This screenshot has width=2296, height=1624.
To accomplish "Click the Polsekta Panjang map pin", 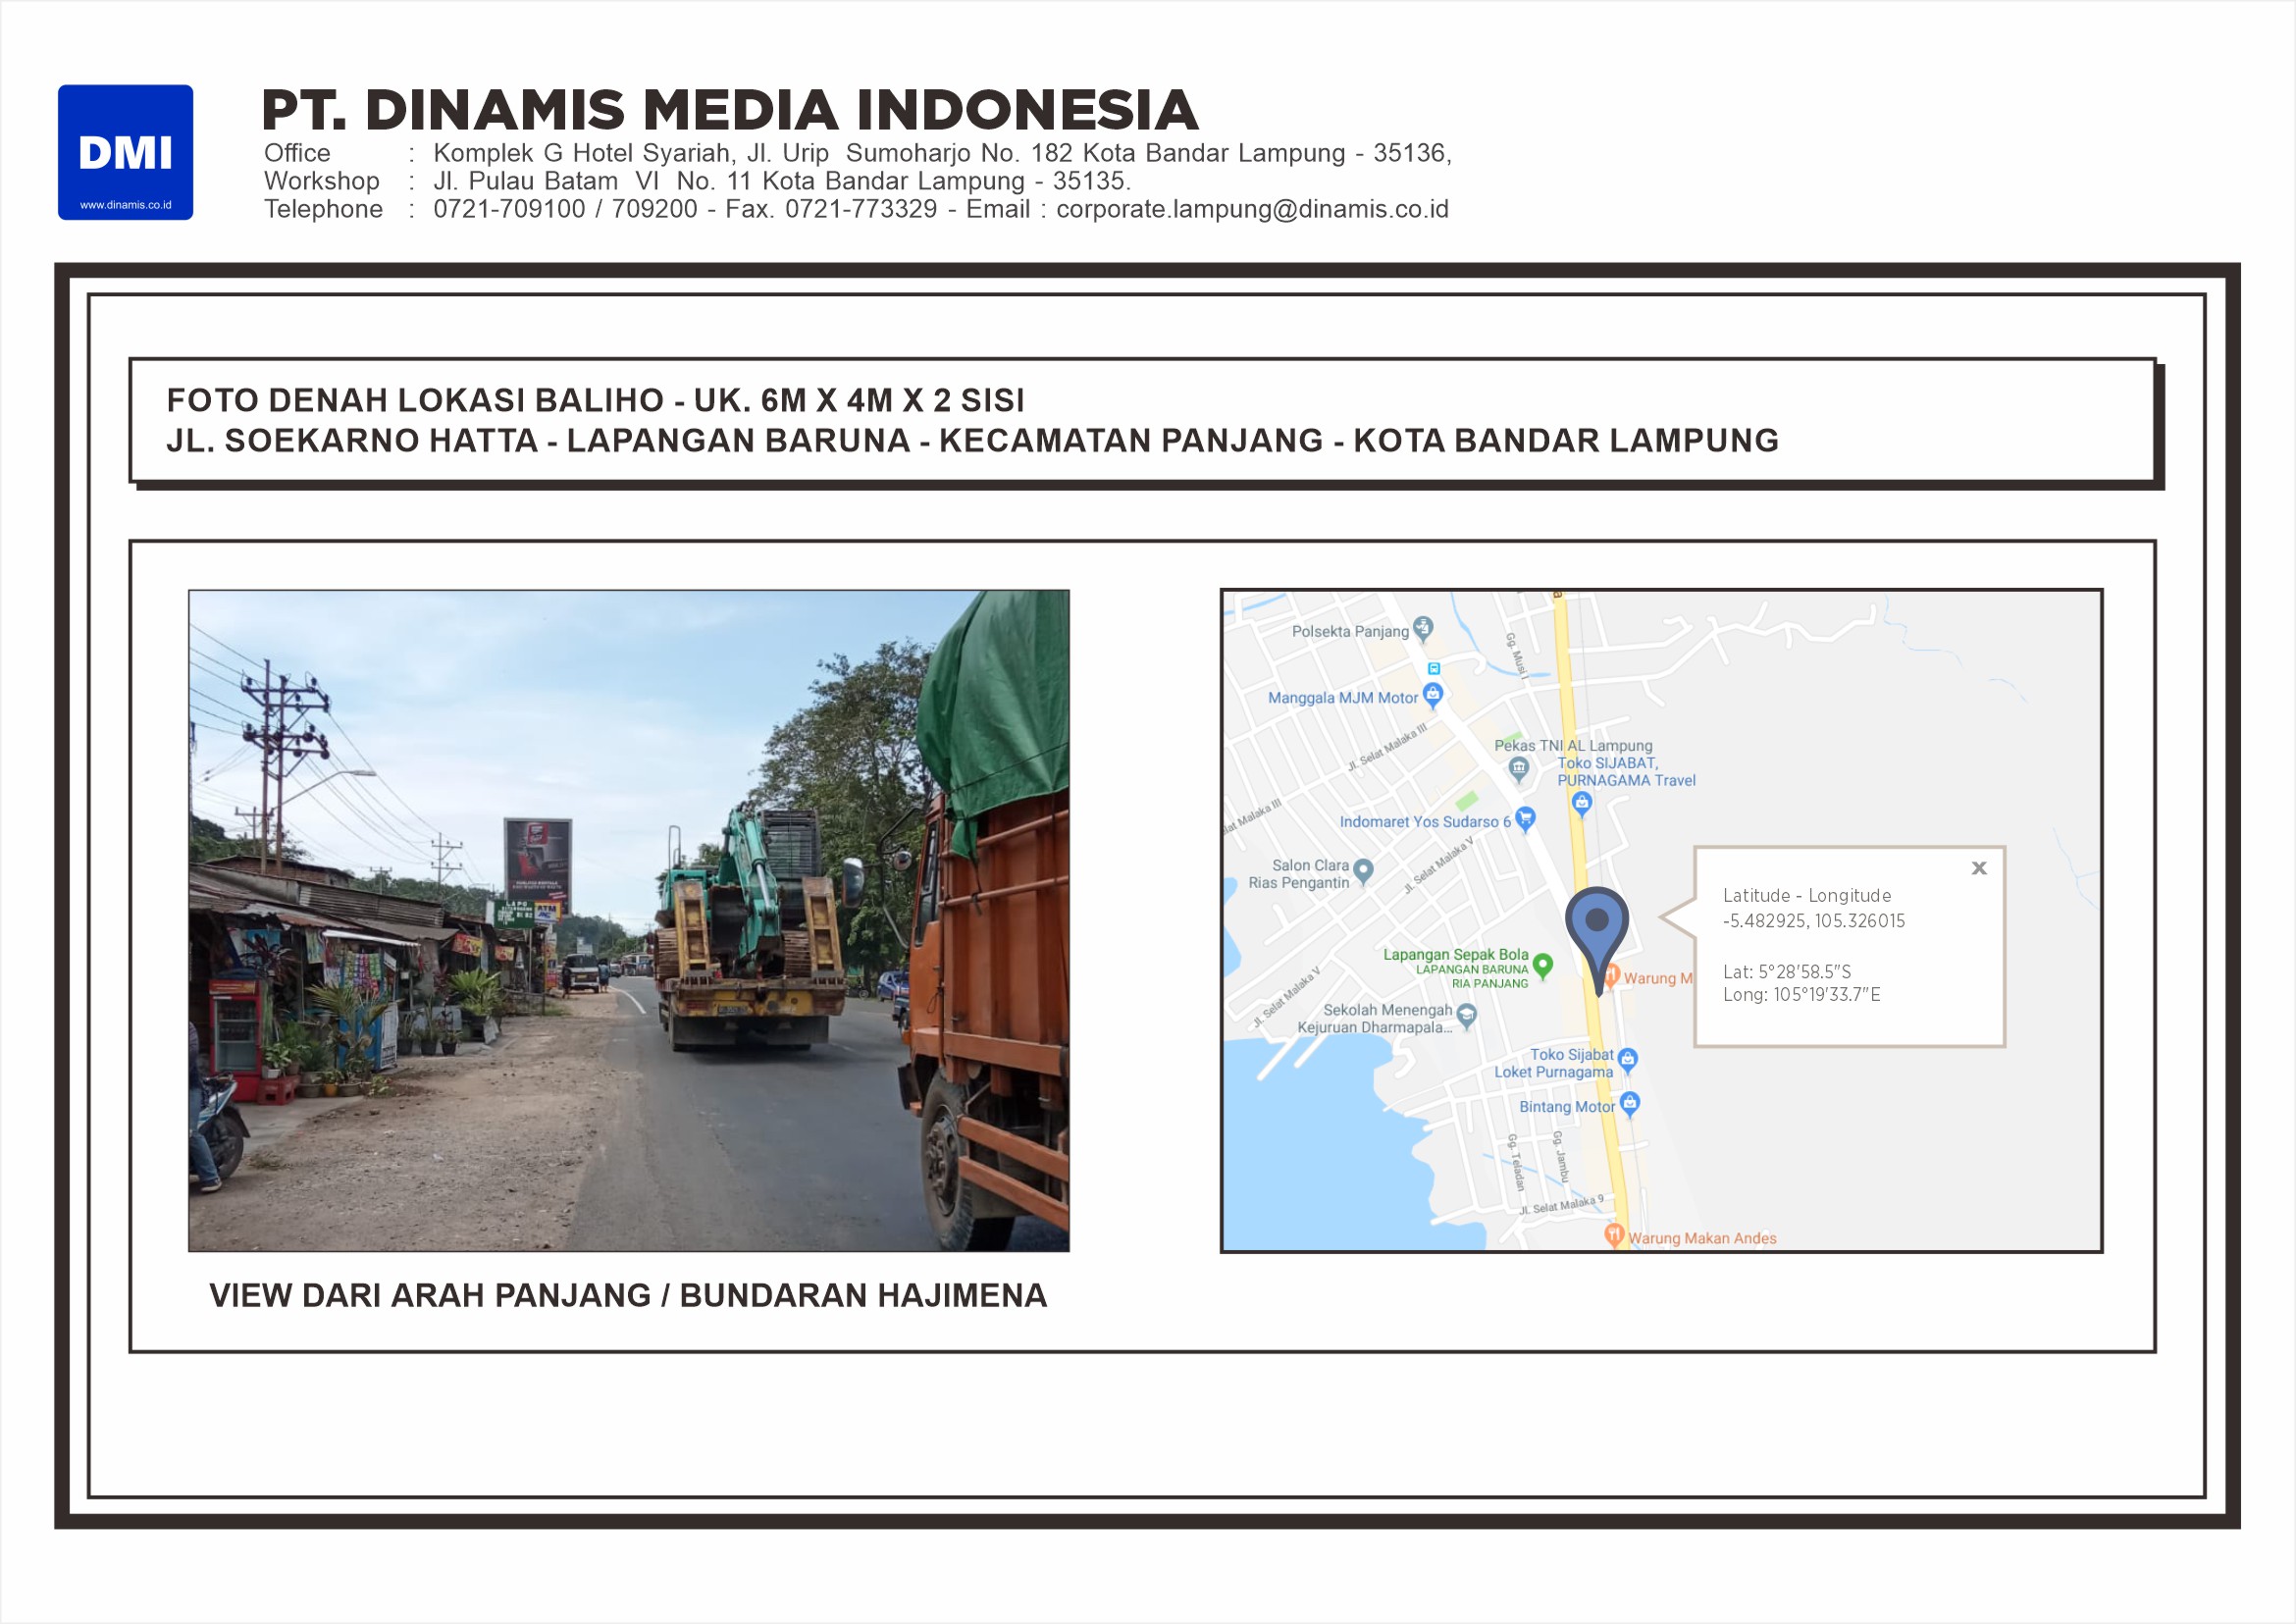I will click(x=1424, y=628).
